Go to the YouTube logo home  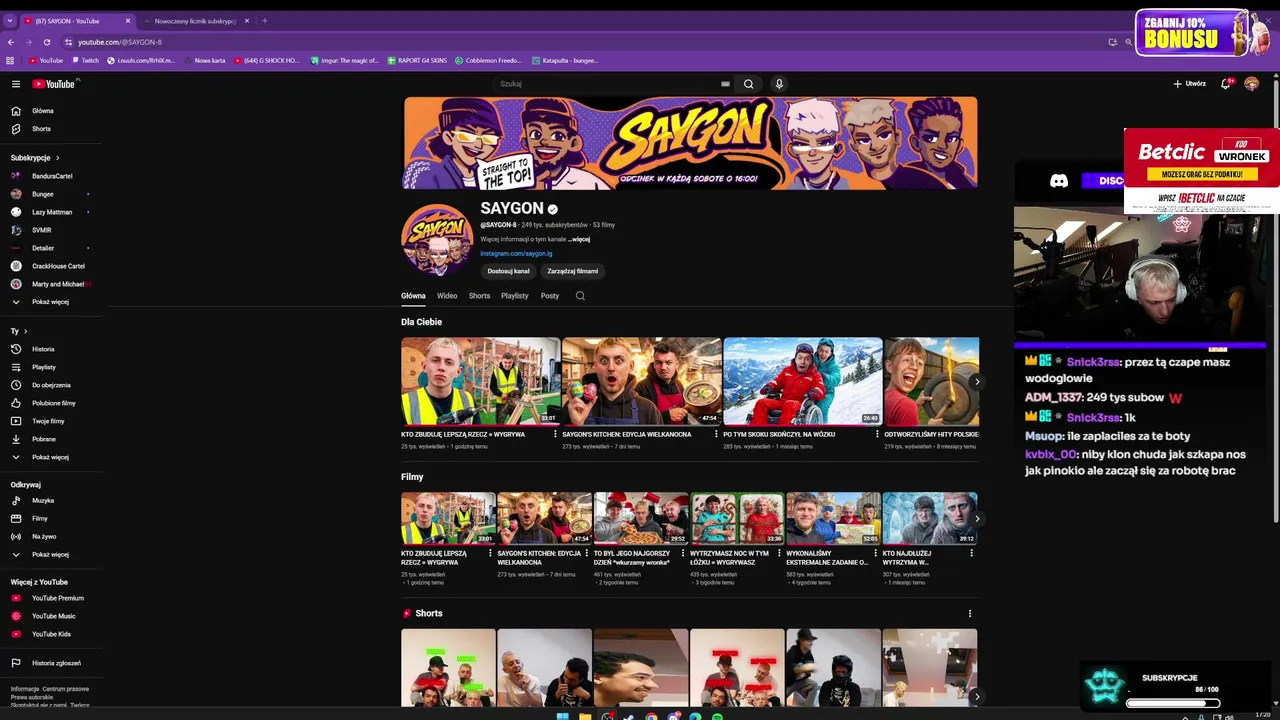54,84
